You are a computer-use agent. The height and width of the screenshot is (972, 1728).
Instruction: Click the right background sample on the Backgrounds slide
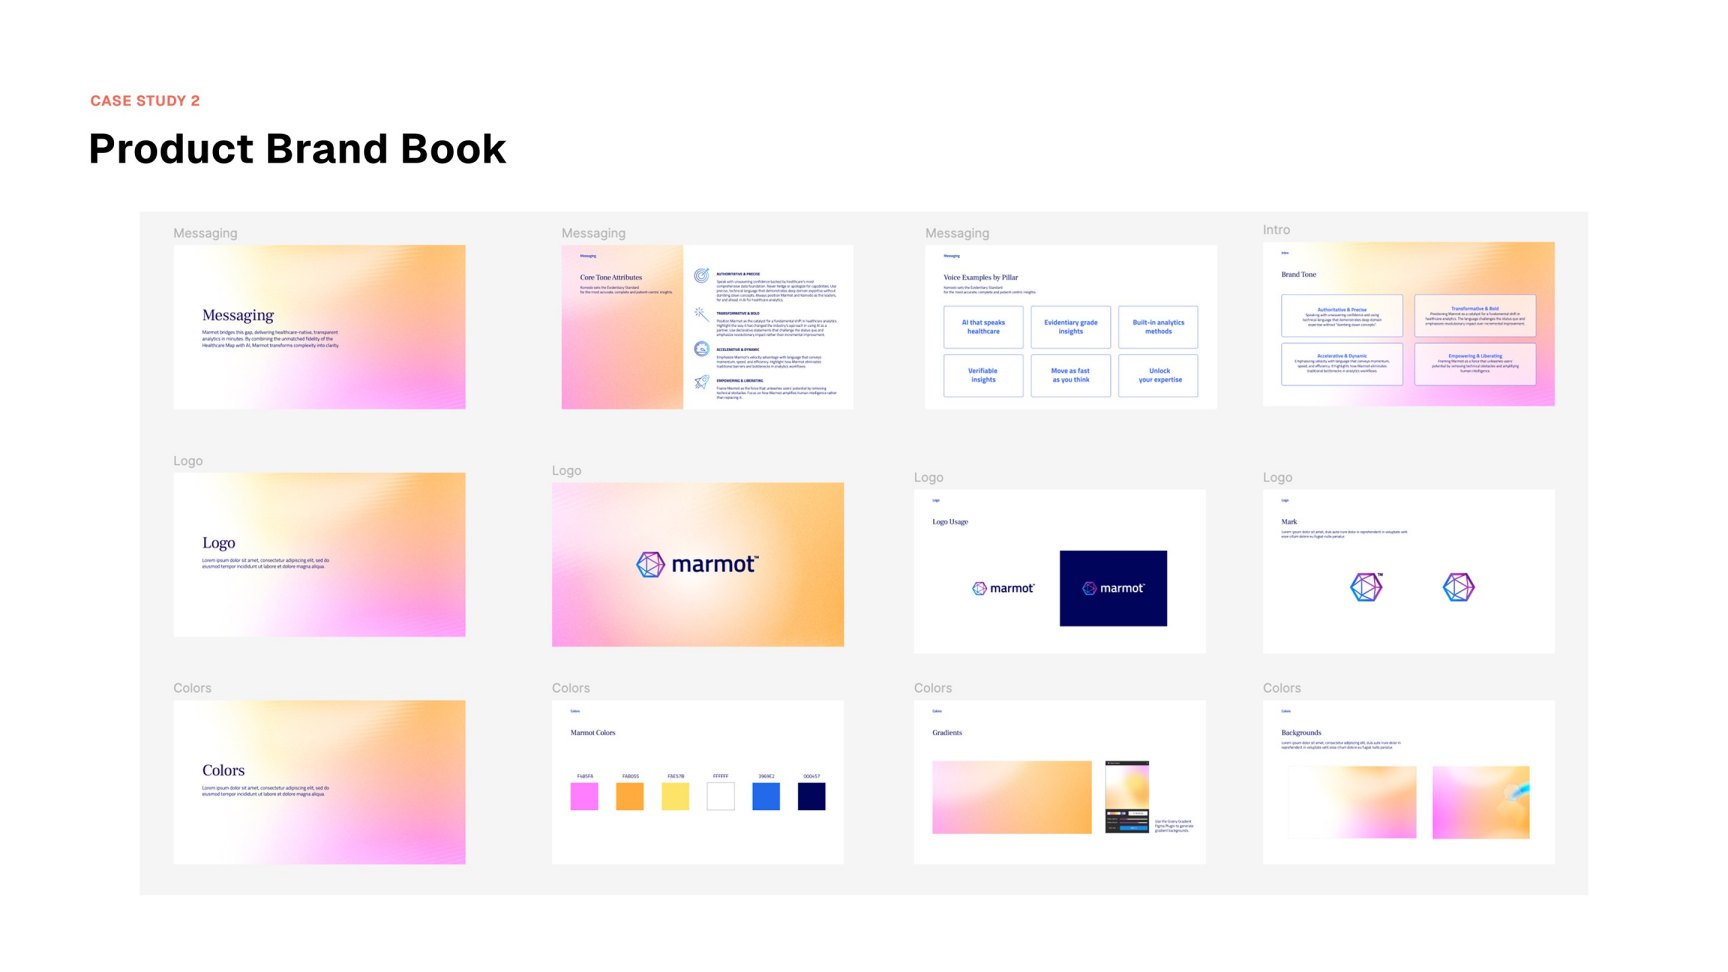[x=1481, y=802]
